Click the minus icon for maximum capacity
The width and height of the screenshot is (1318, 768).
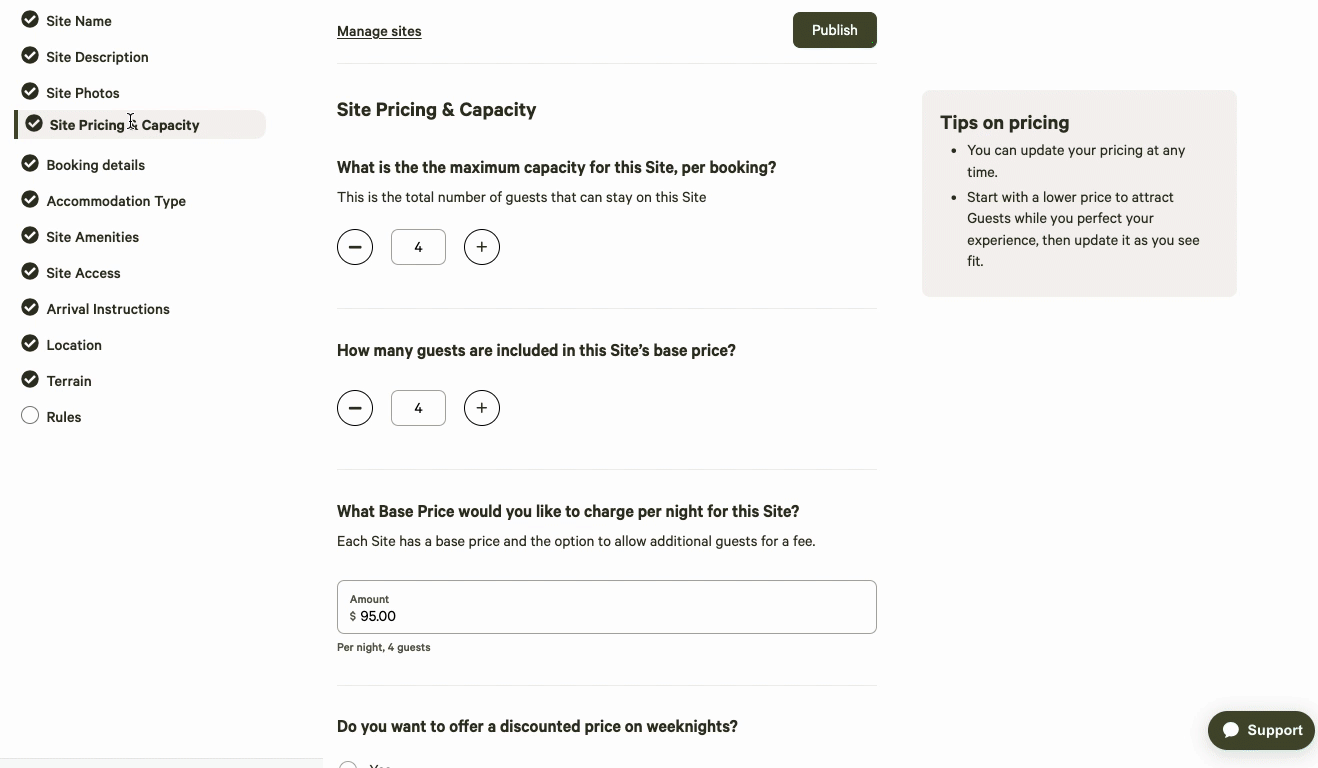[355, 247]
